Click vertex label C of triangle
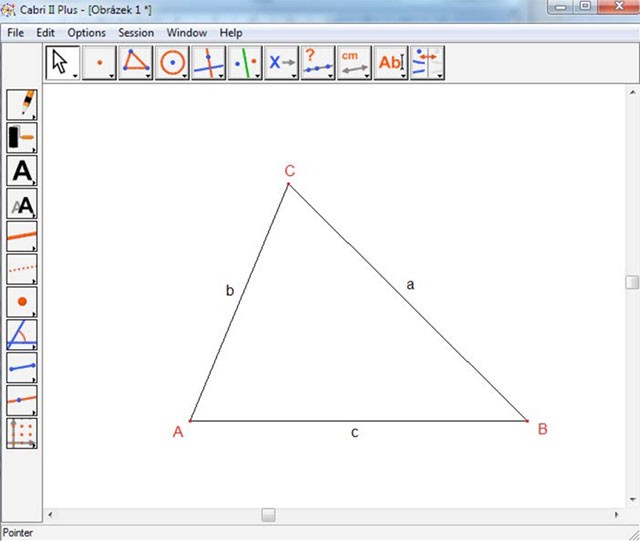Screen dimensions: 640x541 click(x=289, y=171)
